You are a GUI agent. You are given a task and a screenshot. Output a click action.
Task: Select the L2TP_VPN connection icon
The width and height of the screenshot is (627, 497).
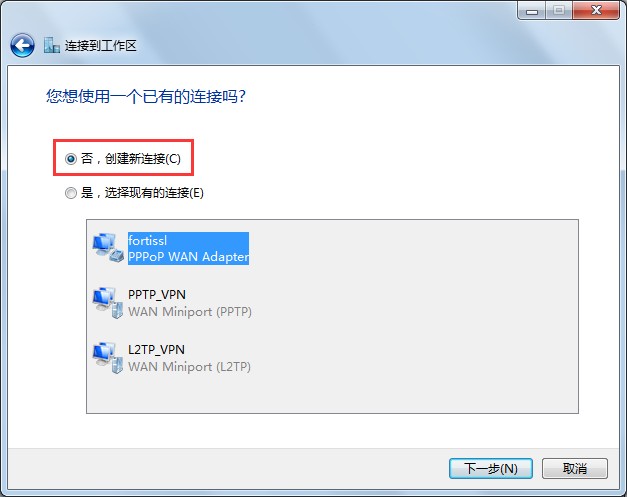click(108, 358)
